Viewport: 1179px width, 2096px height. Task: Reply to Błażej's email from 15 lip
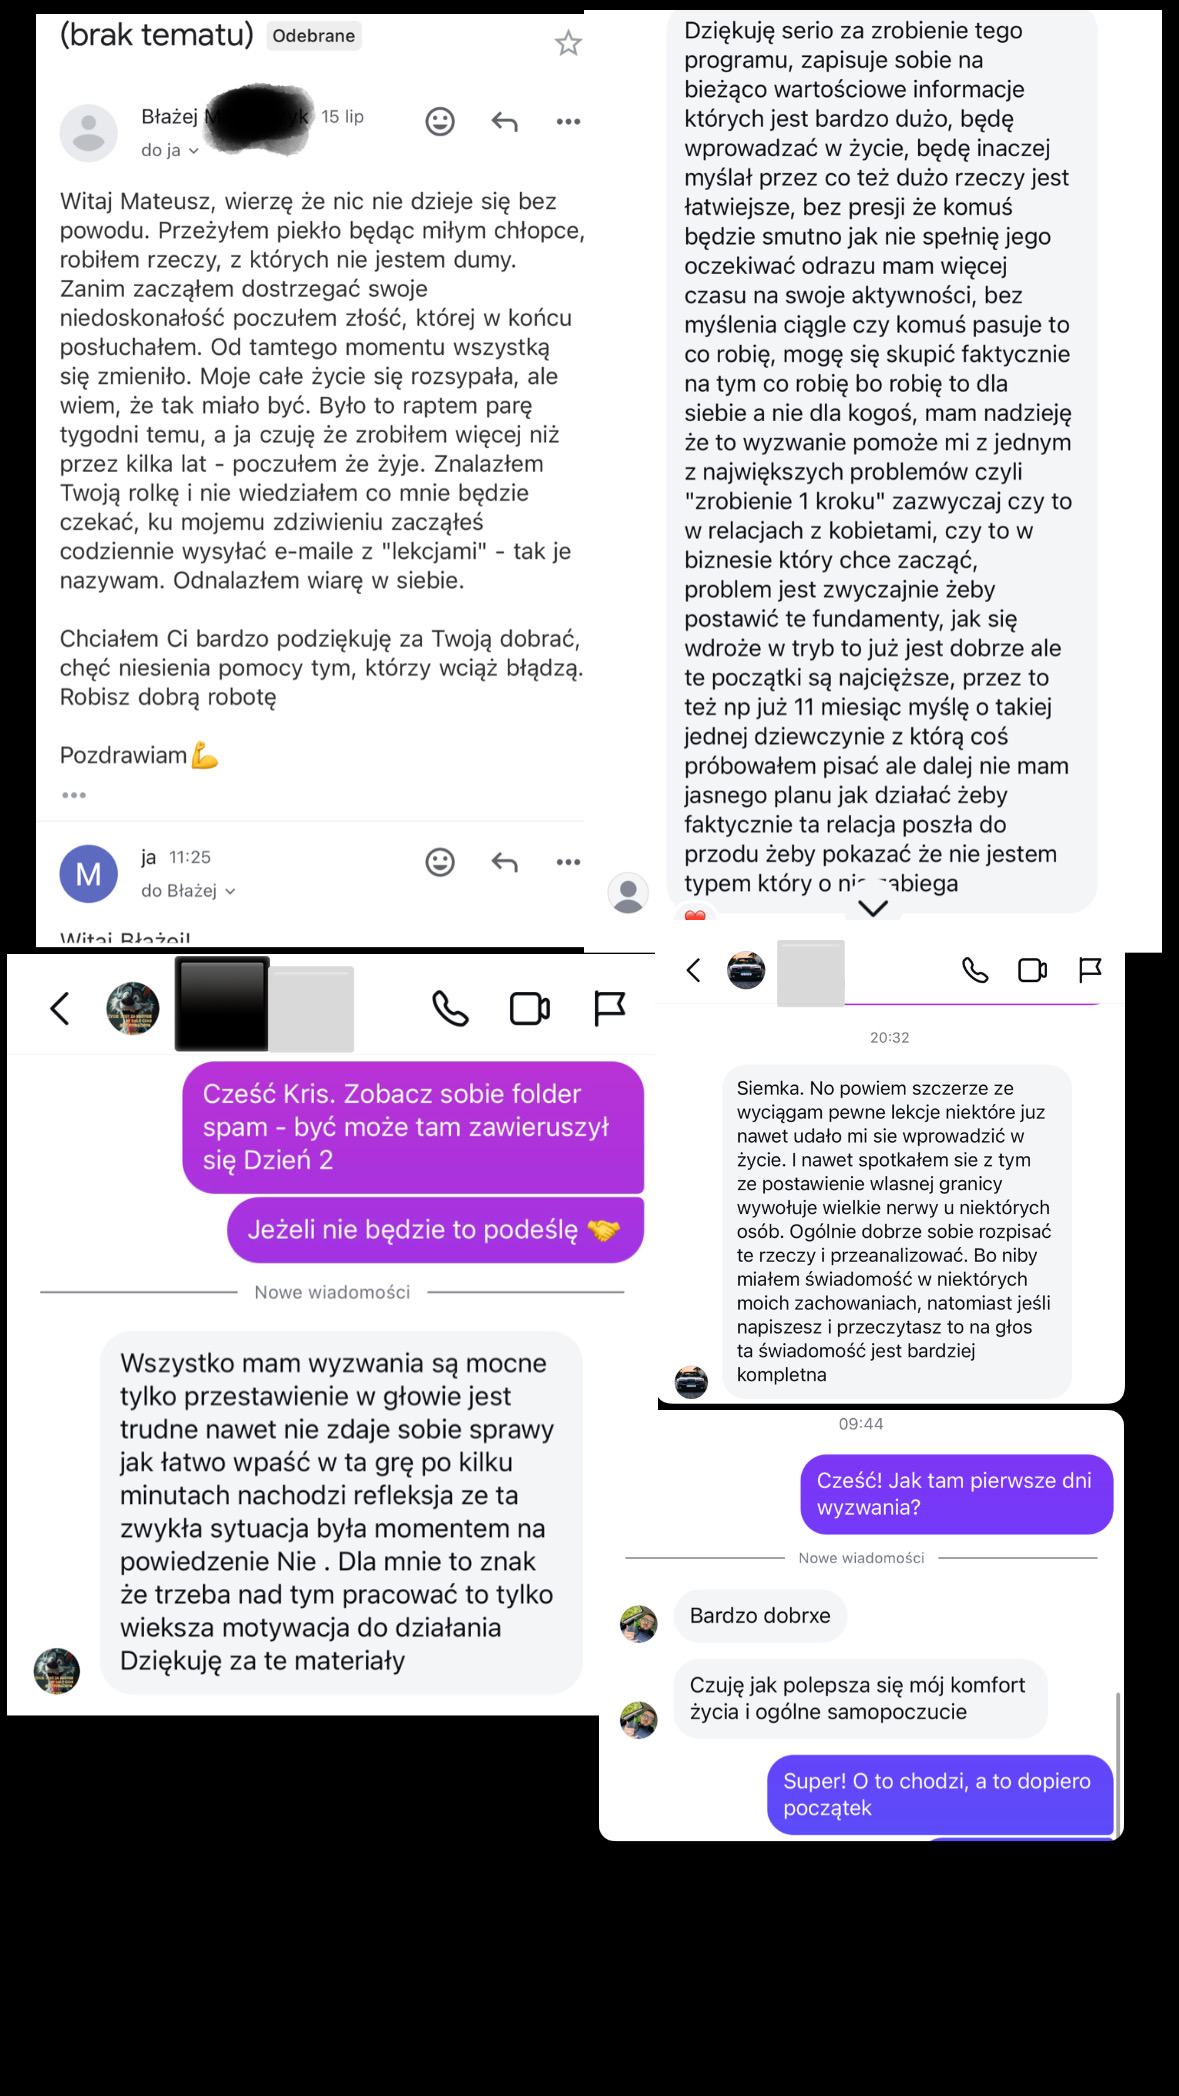[505, 122]
